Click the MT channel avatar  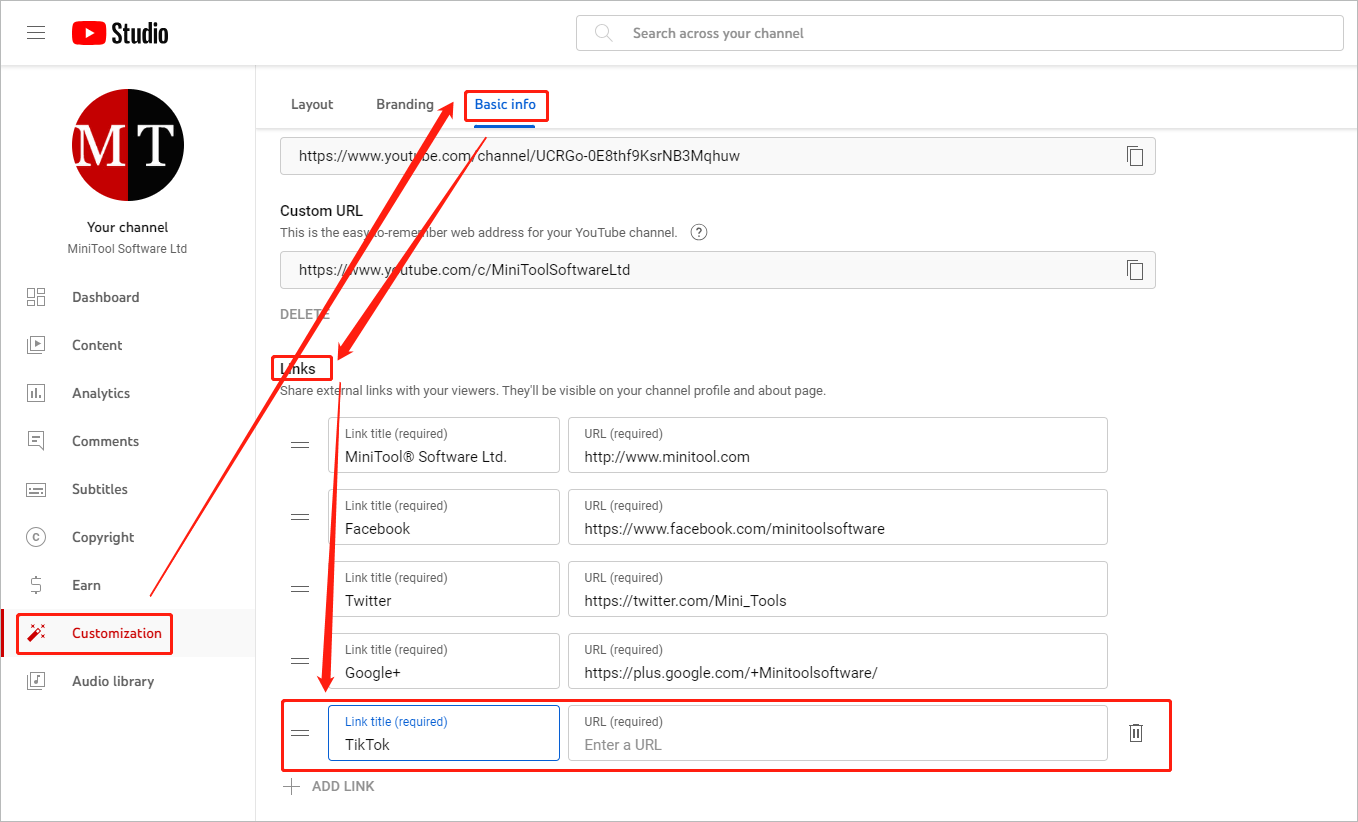[128, 145]
